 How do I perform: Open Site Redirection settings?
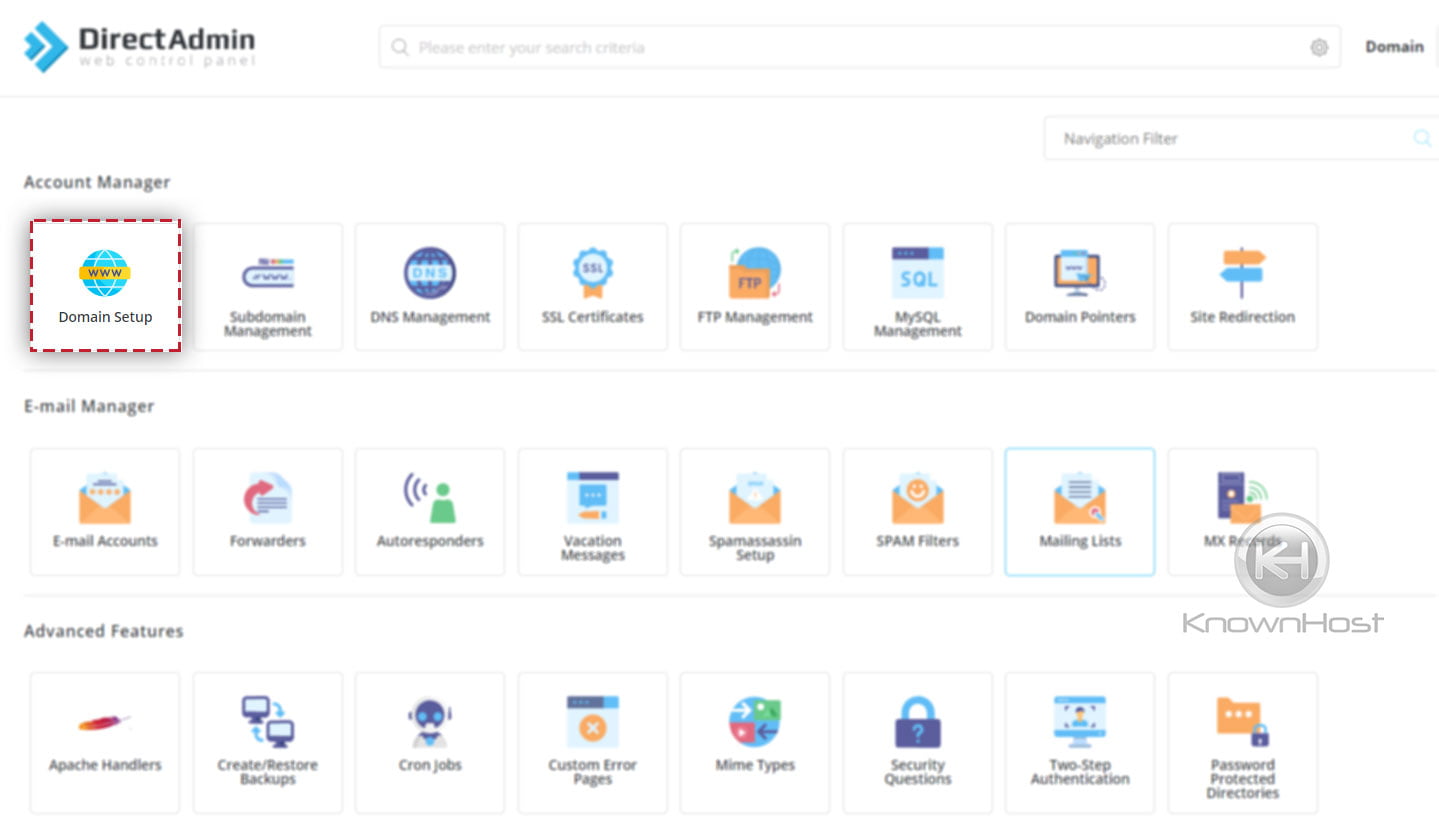[1242, 287]
